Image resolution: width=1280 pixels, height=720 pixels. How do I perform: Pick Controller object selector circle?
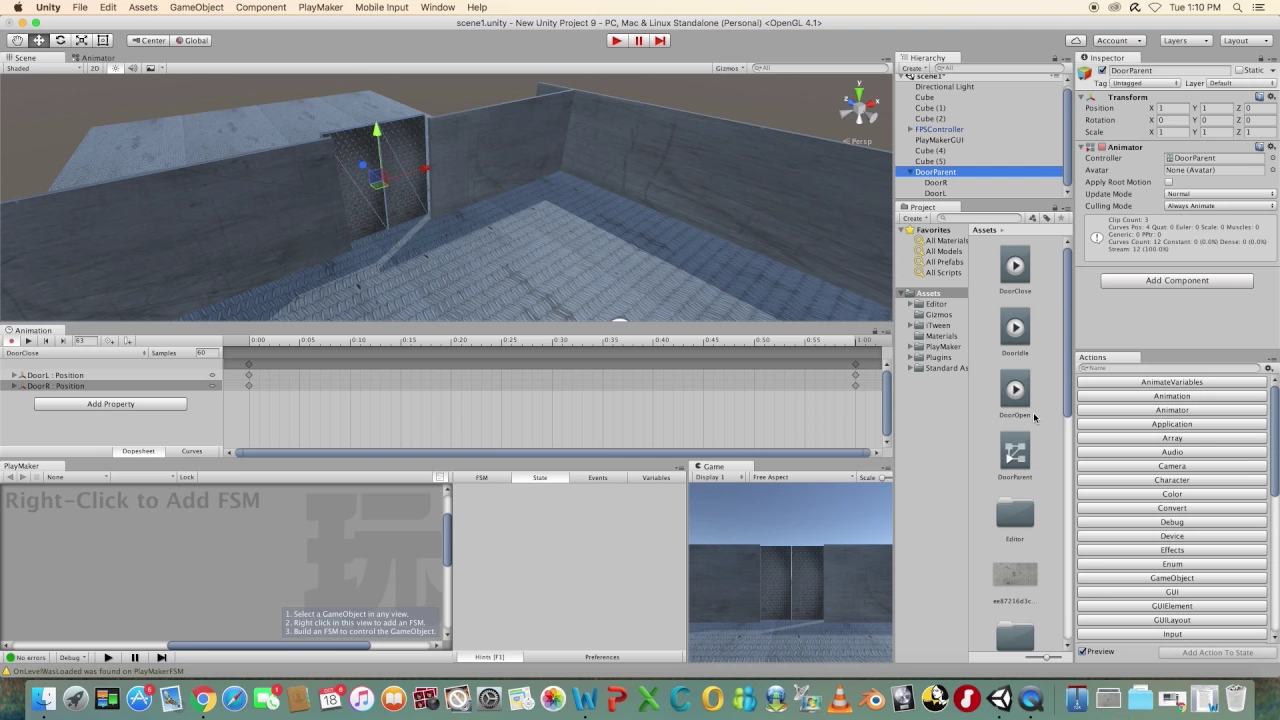coord(1272,158)
